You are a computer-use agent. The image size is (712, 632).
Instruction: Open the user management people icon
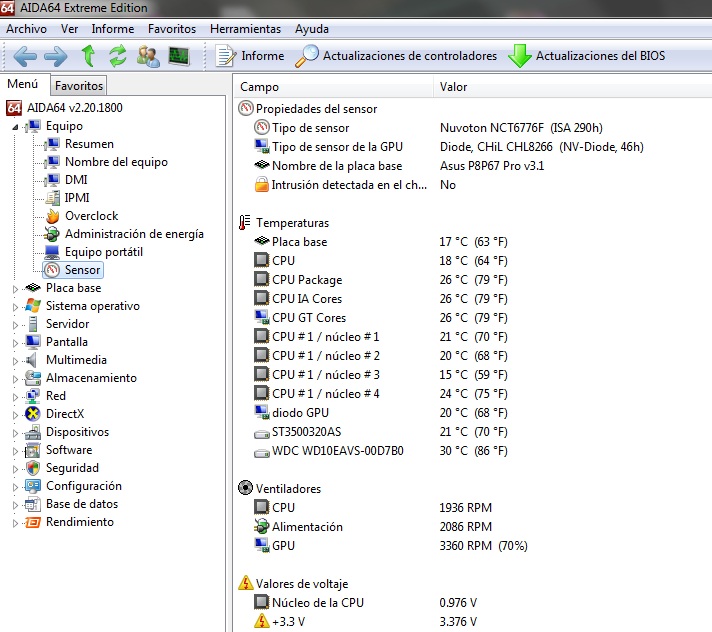148,56
